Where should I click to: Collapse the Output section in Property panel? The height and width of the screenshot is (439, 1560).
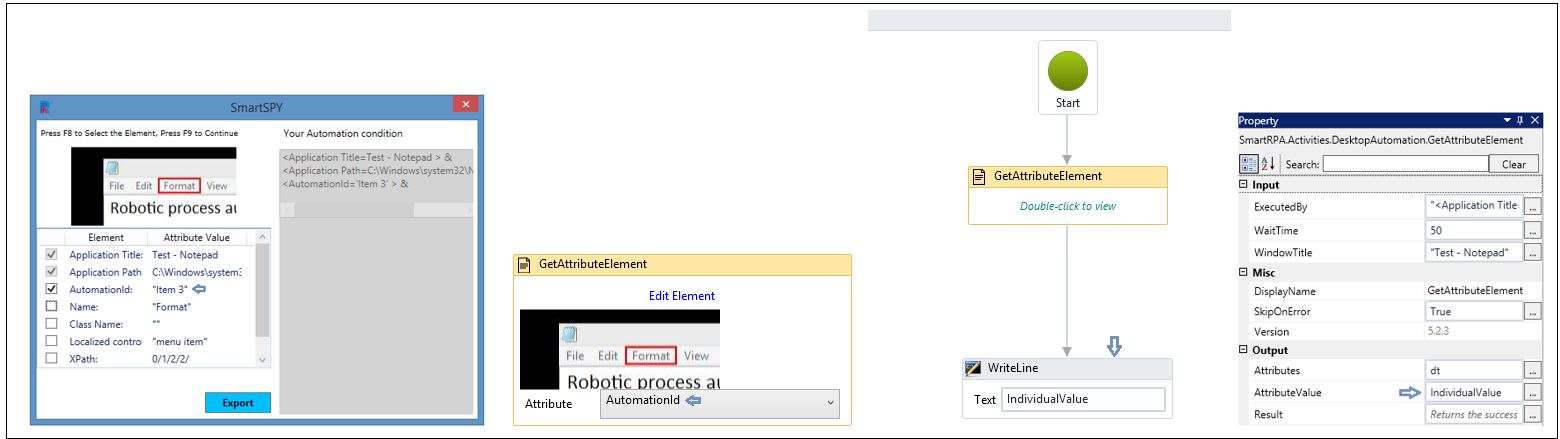pos(1244,351)
